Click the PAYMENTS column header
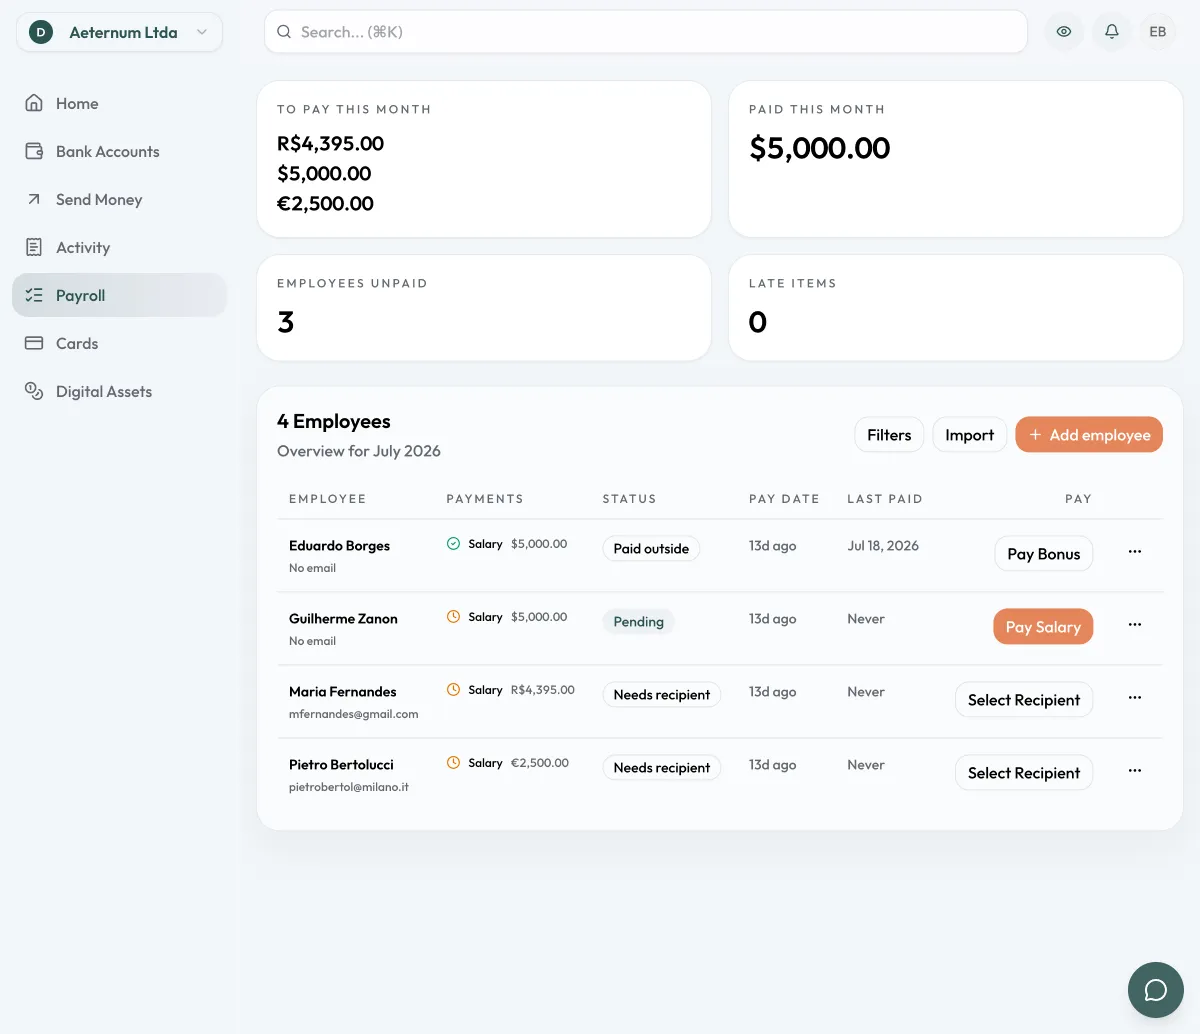Image resolution: width=1200 pixels, height=1034 pixels. [485, 499]
